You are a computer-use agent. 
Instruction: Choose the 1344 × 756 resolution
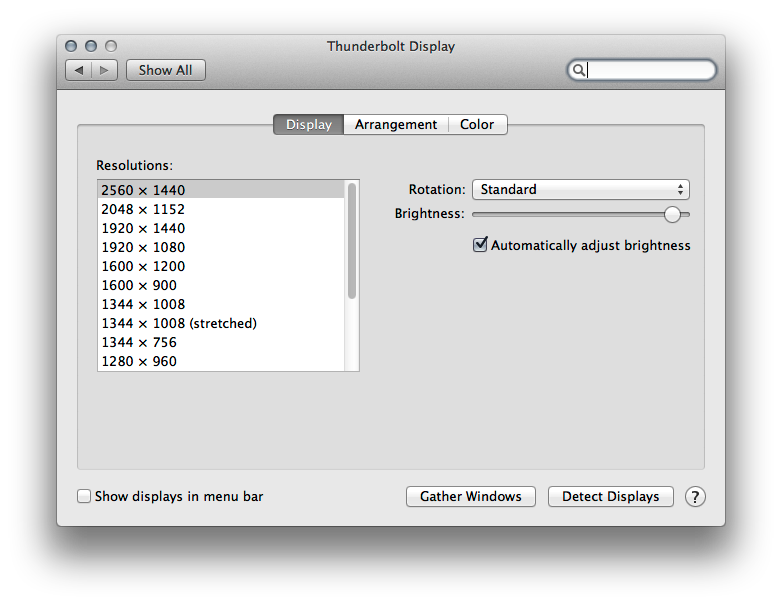click(x=221, y=342)
